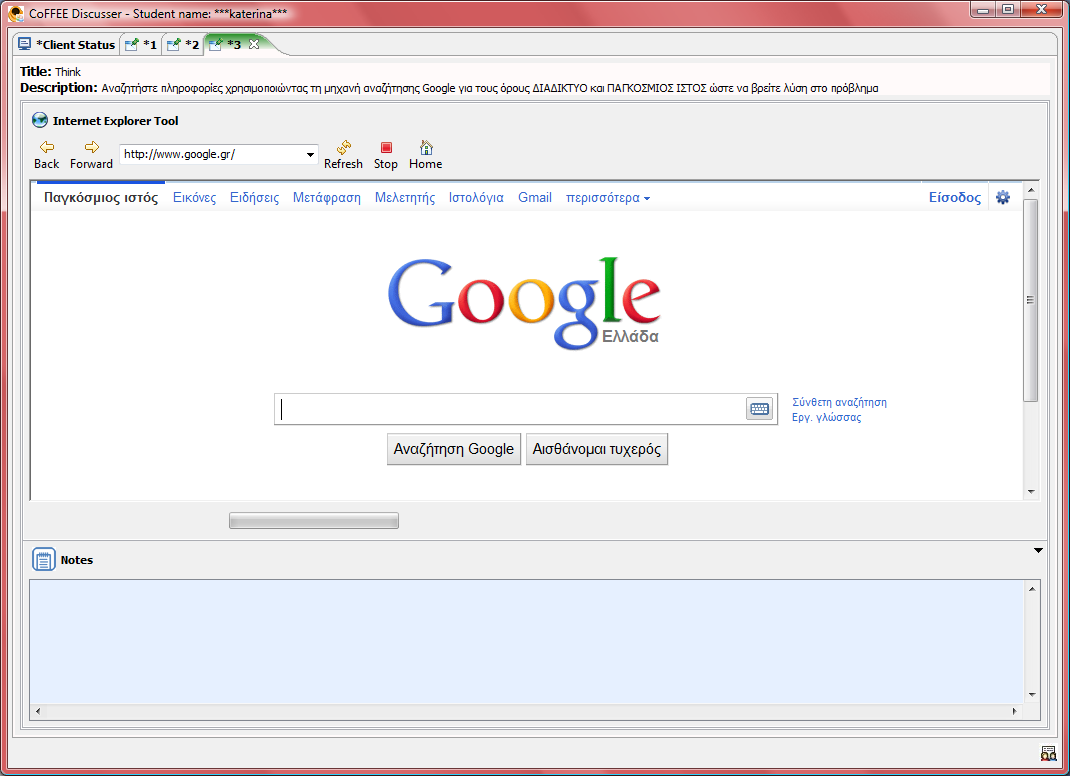Image resolution: width=1070 pixels, height=776 pixels.
Task: Click into the Notes text area
Action: point(527,642)
